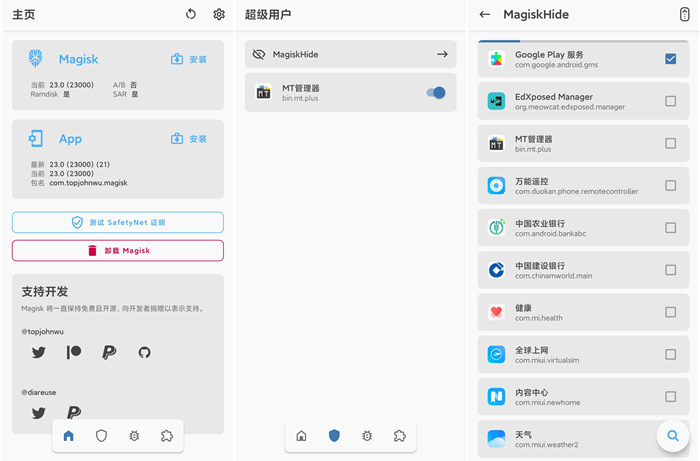Image resolution: width=700 pixels, height=461 pixels.
Task: Tap the refresh icon on home screen
Action: coord(191,14)
